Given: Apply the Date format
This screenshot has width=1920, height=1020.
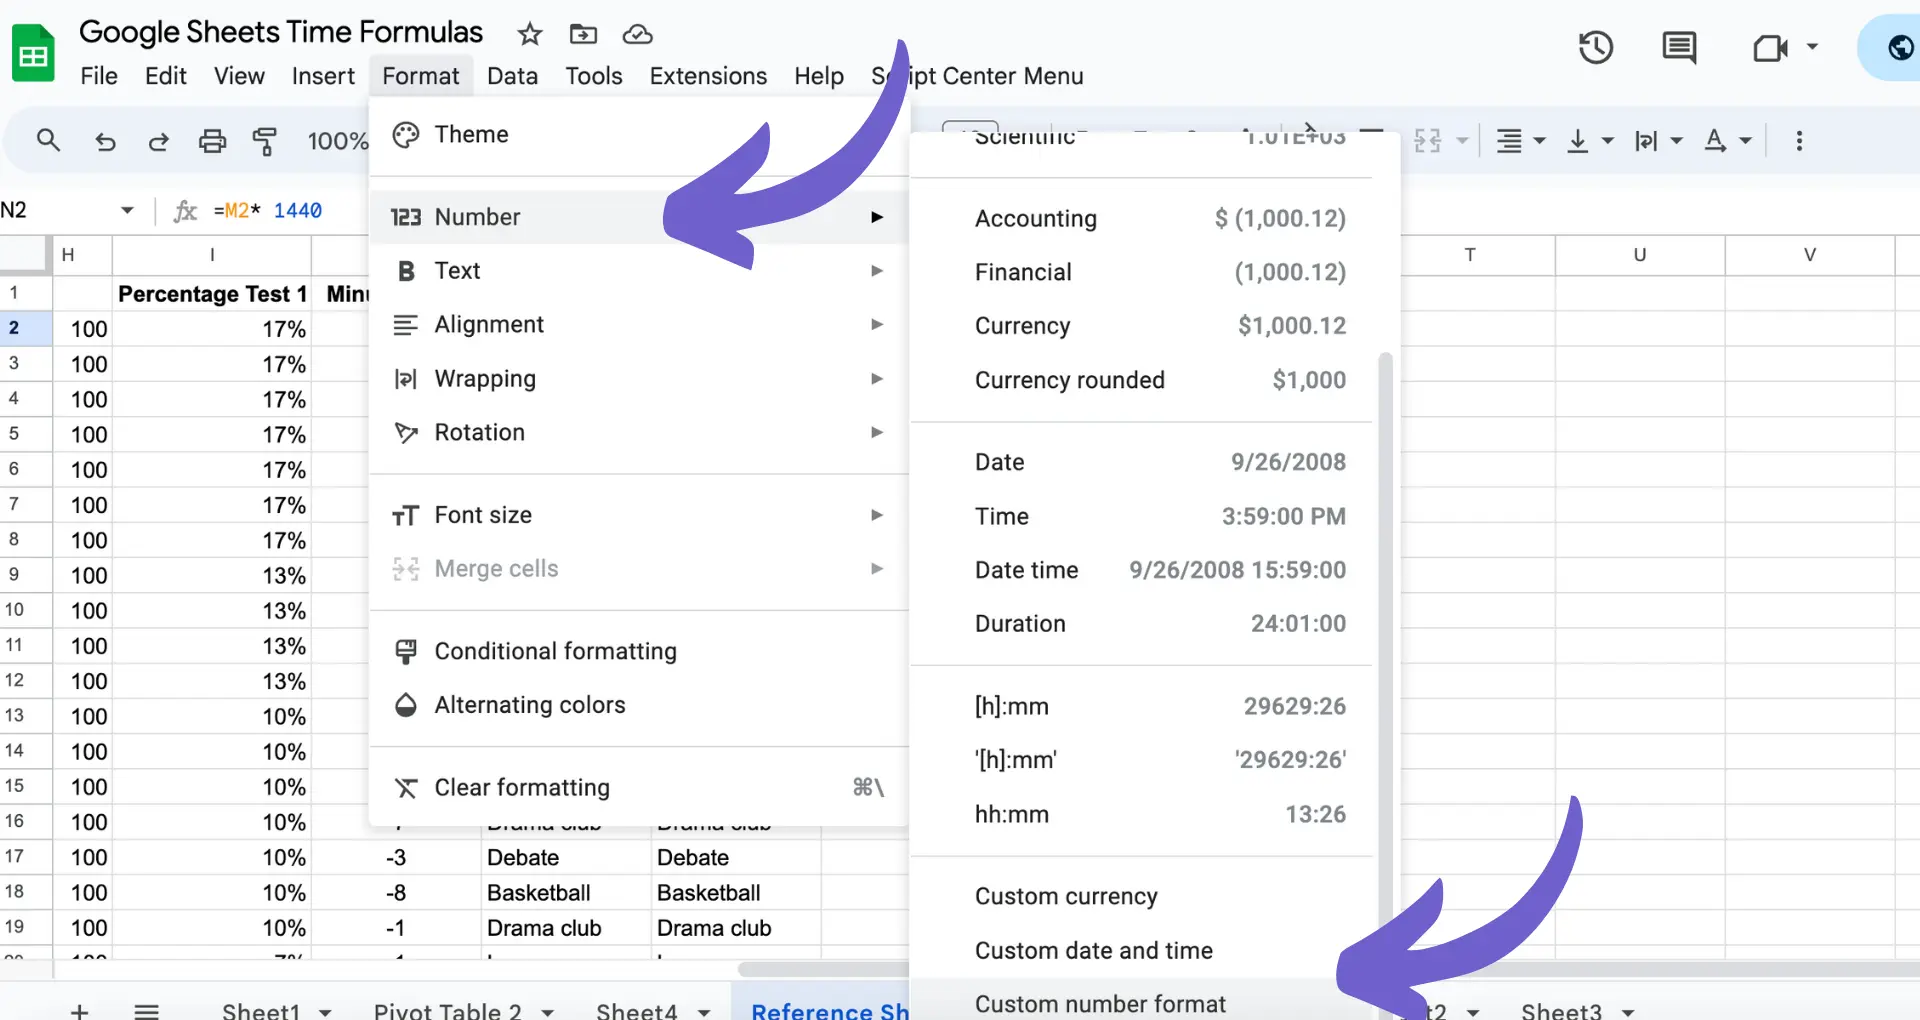Looking at the screenshot, I should tap(1144, 462).
